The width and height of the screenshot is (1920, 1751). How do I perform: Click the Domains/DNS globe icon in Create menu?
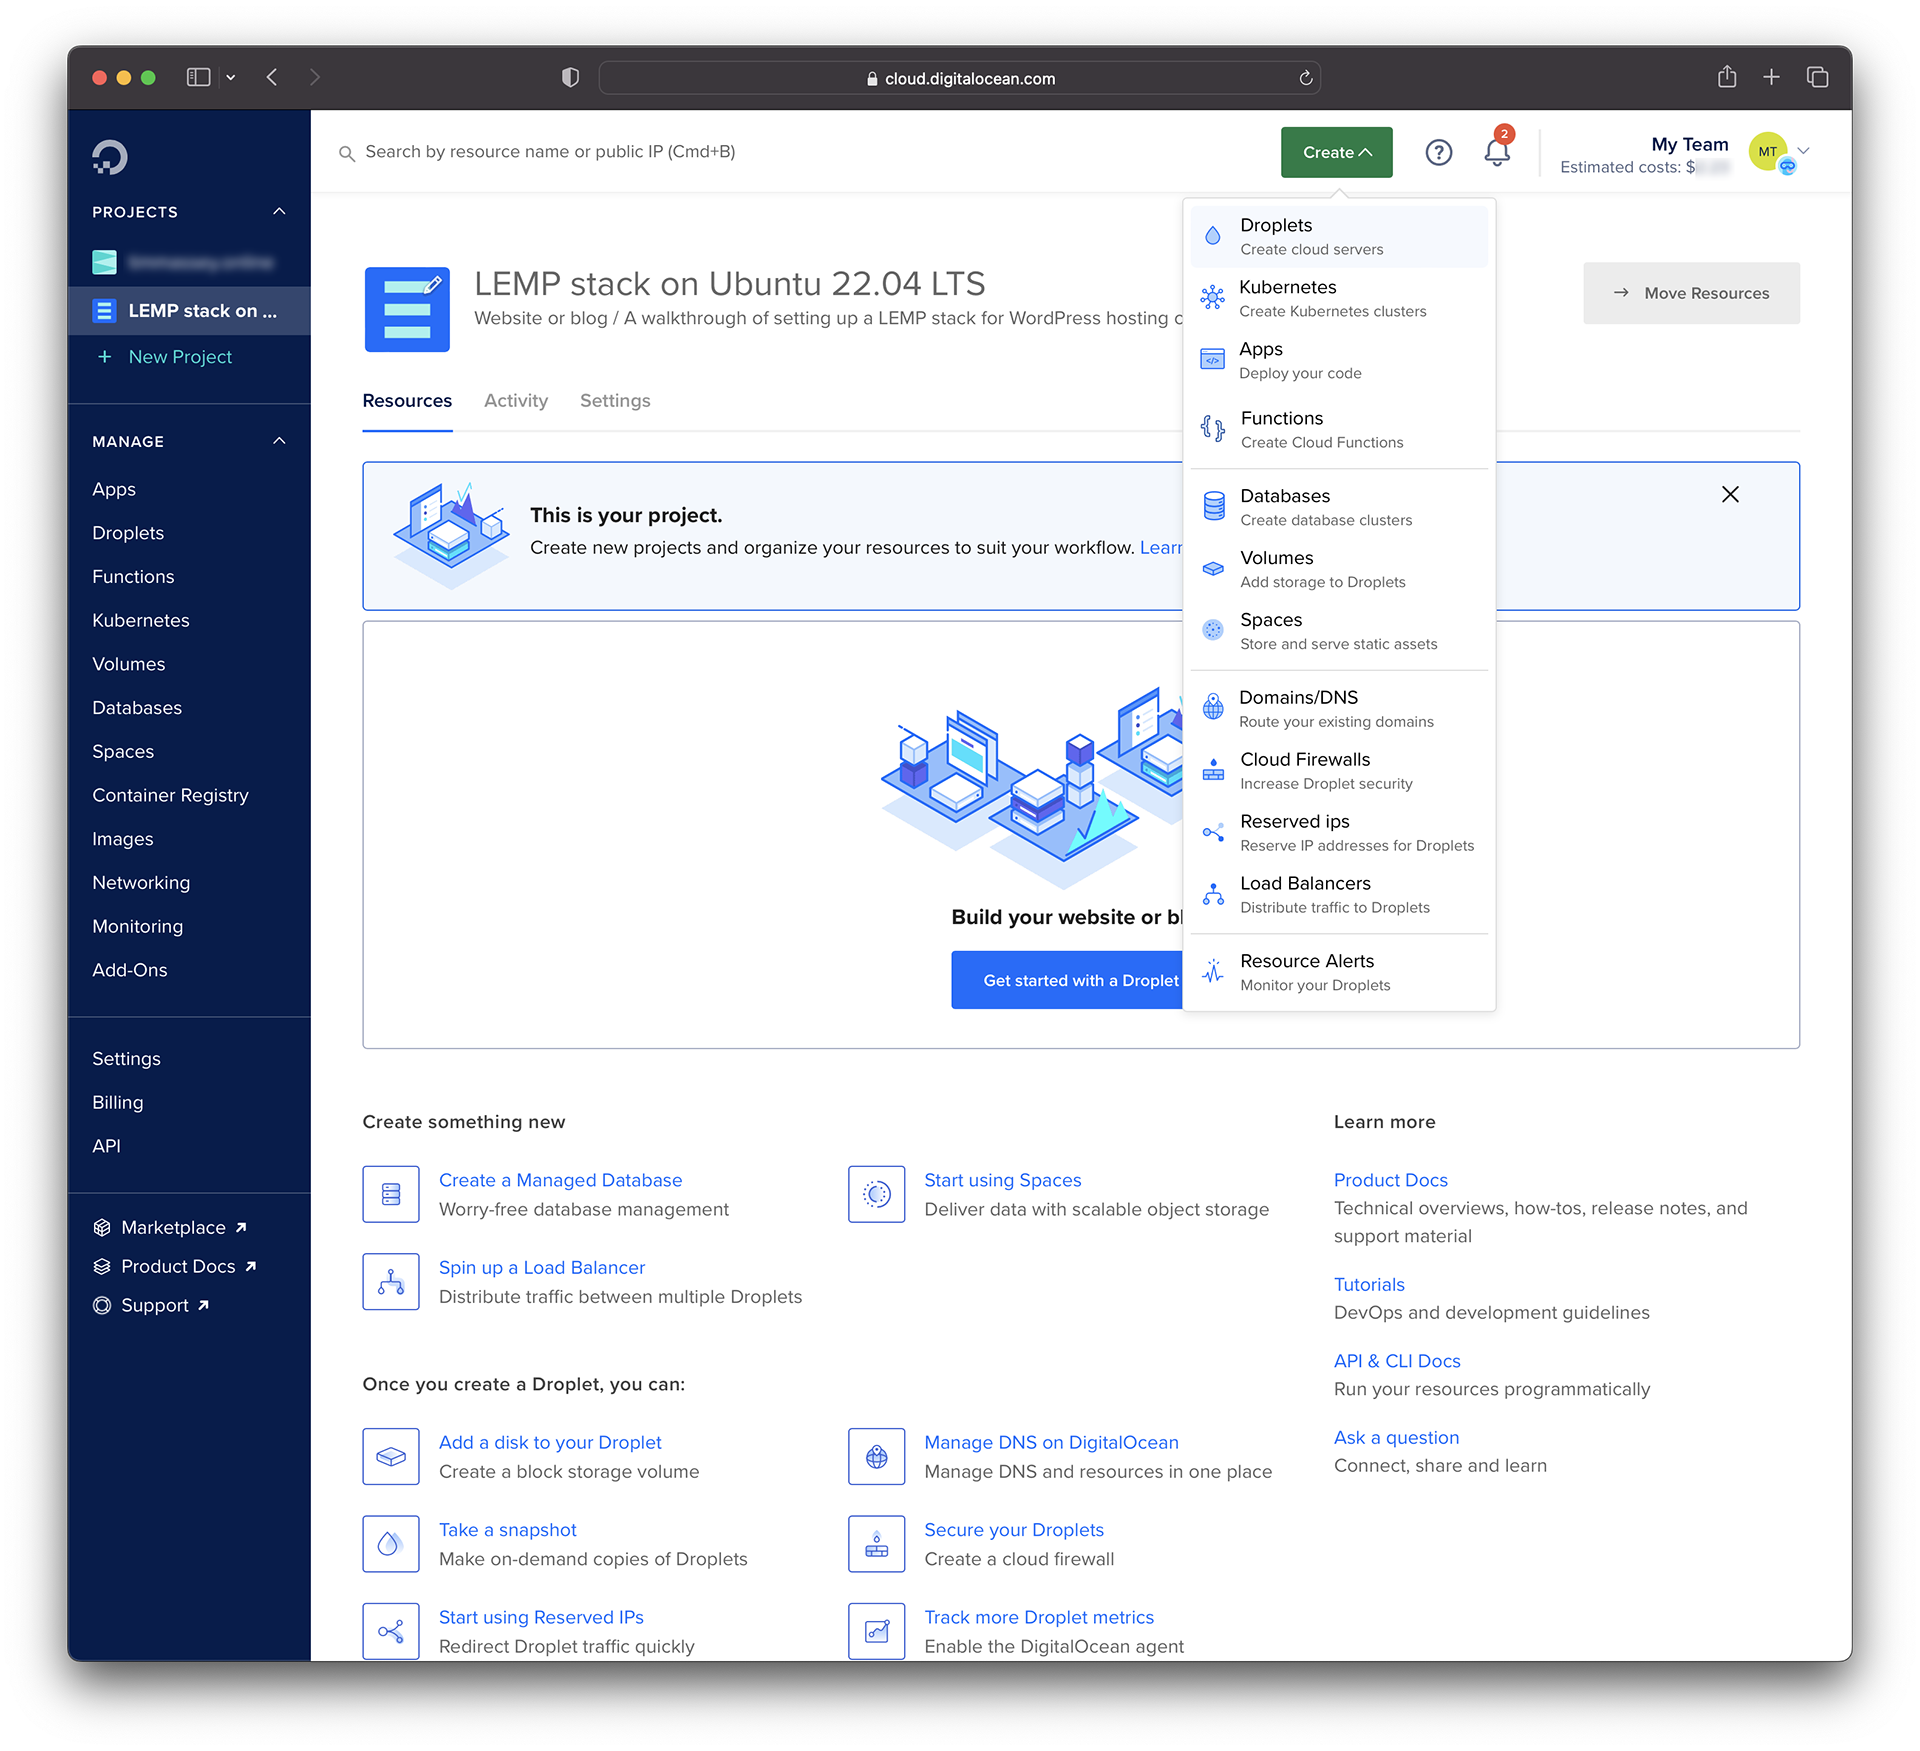pyautogui.click(x=1213, y=708)
